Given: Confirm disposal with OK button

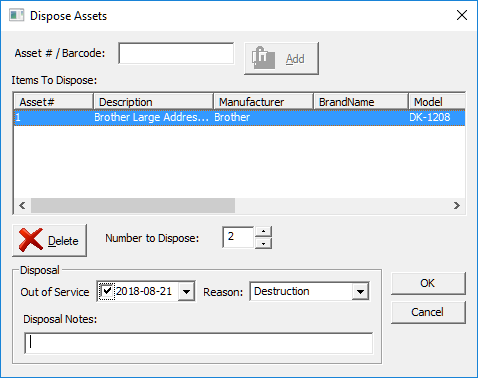Looking at the screenshot, I should pyautogui.click(x=428, y=283).
